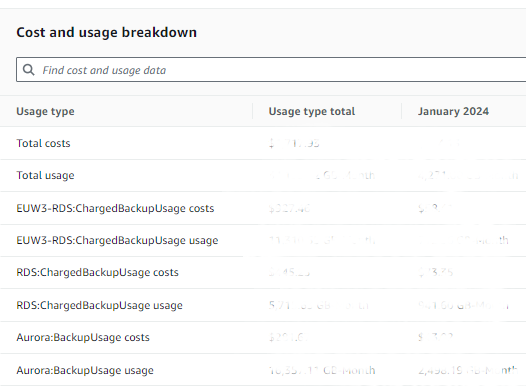
Task: Select RDS:ChargedBackupUsage usage row label
Action: pos(99,305)
